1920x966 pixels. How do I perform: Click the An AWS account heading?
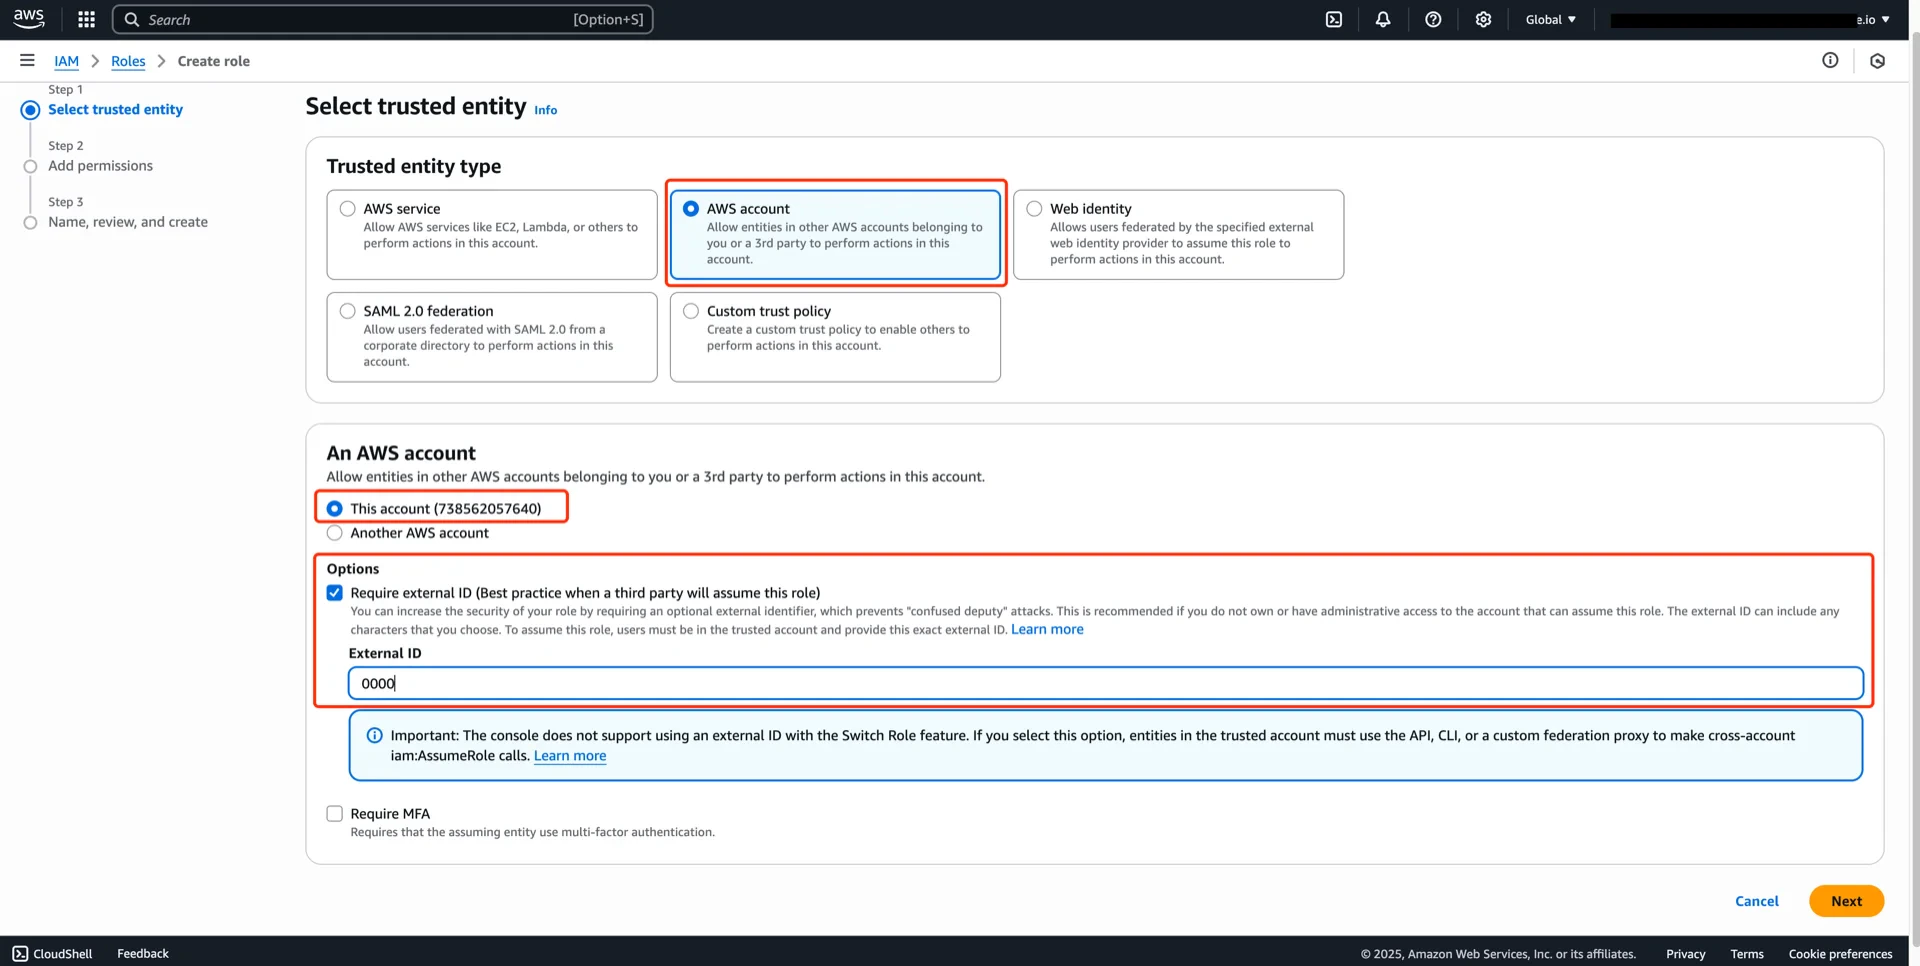(401, 453)
